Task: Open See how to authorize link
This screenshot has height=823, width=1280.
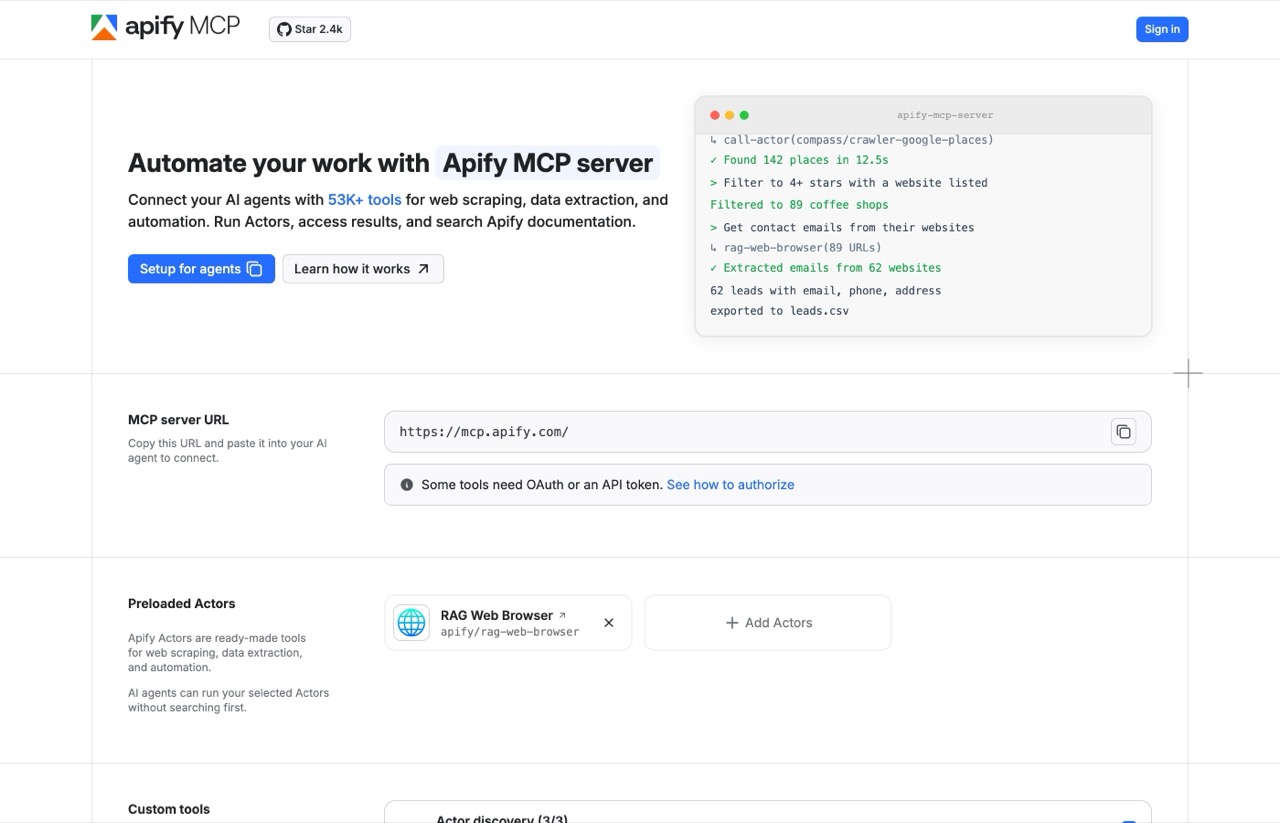Action: 731,485
